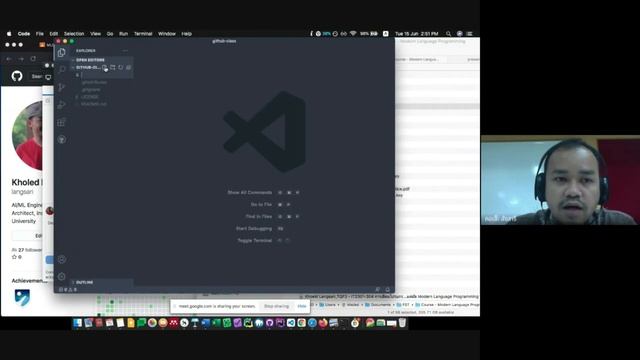Click Spotlight search icon in menu bar
This screenshot has width=640, height=360.
coord(449,34)
